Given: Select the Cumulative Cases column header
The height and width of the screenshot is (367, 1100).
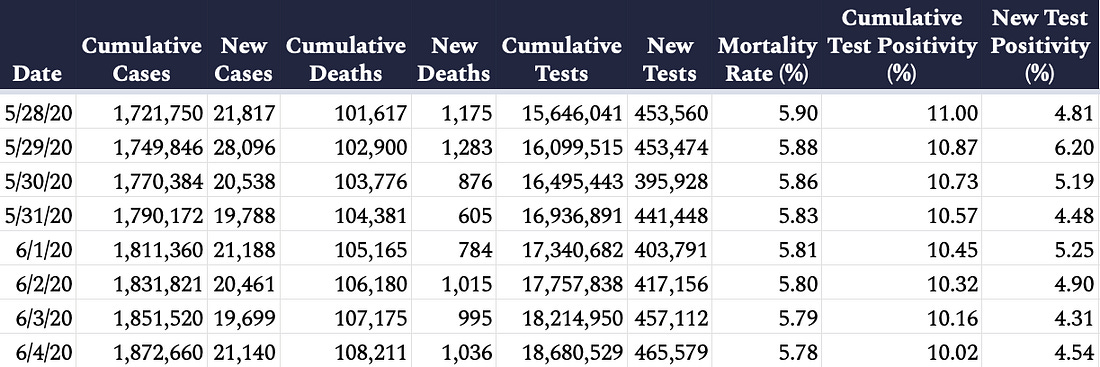Looking at the screenshot, I should 142,60.
